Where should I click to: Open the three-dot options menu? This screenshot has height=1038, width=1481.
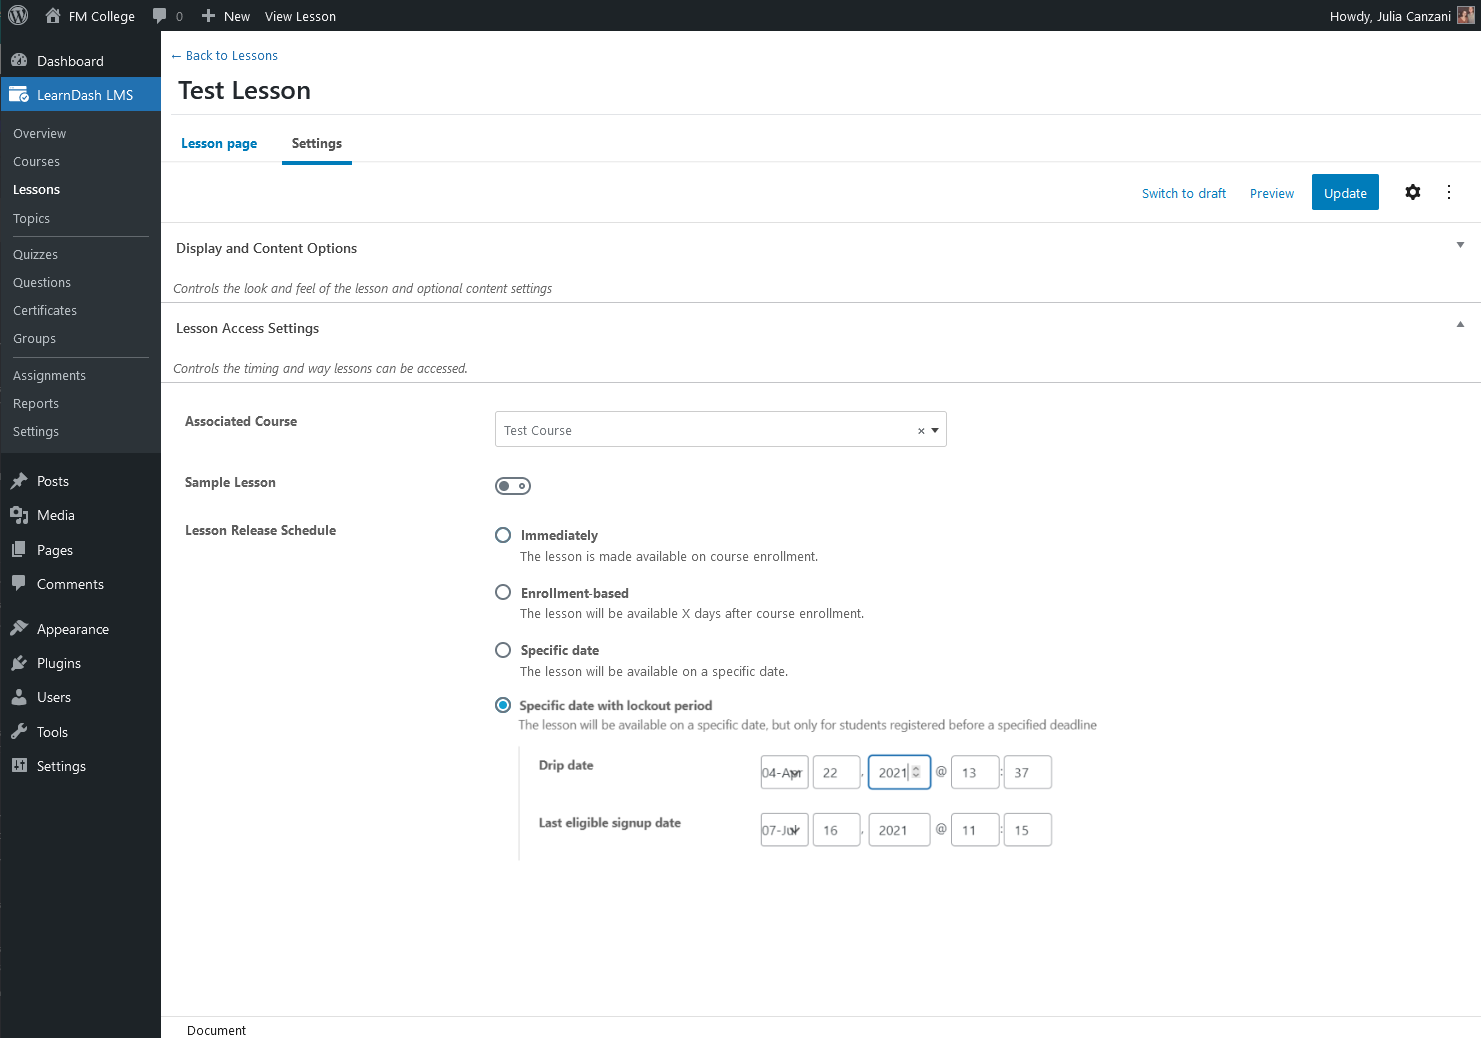pos(1448,192)
